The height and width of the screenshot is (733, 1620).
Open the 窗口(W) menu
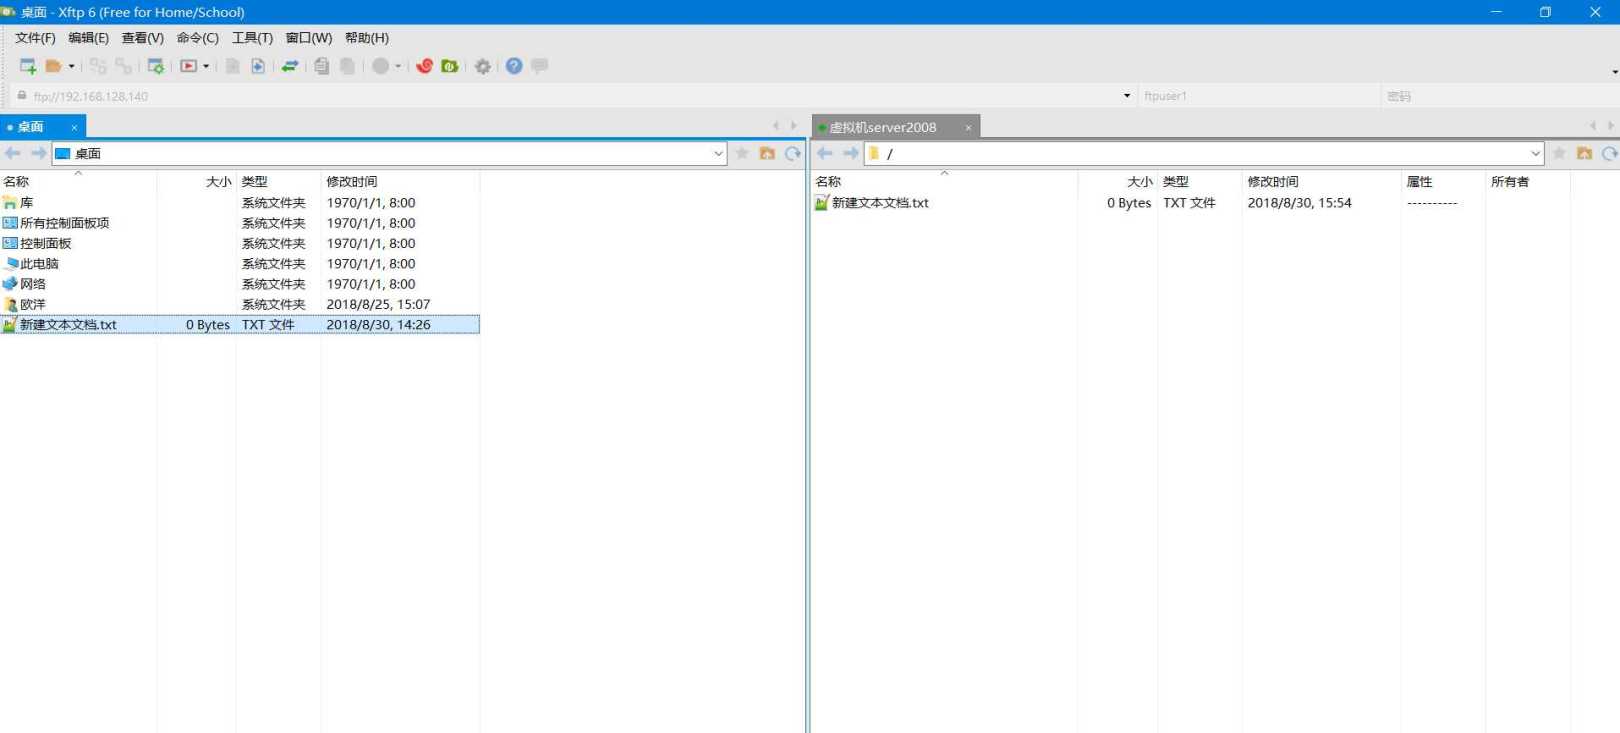[x=309, y=38]
